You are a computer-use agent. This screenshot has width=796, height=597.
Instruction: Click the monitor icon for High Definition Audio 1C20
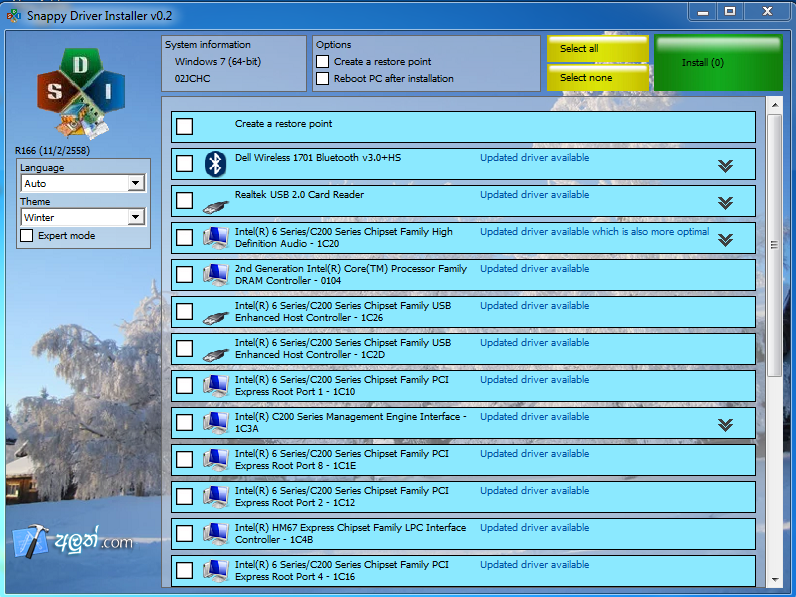[216, 238]
